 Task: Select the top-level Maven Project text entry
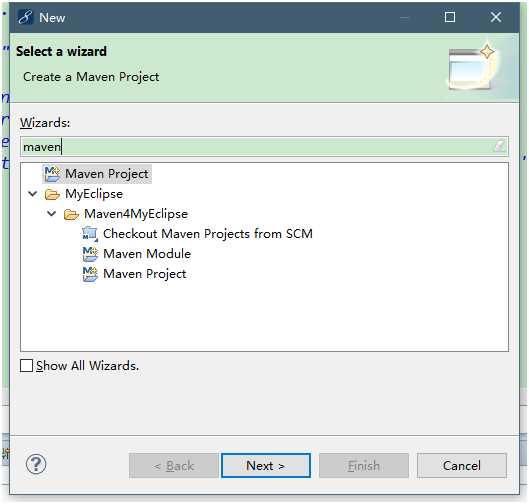point(107,174)
